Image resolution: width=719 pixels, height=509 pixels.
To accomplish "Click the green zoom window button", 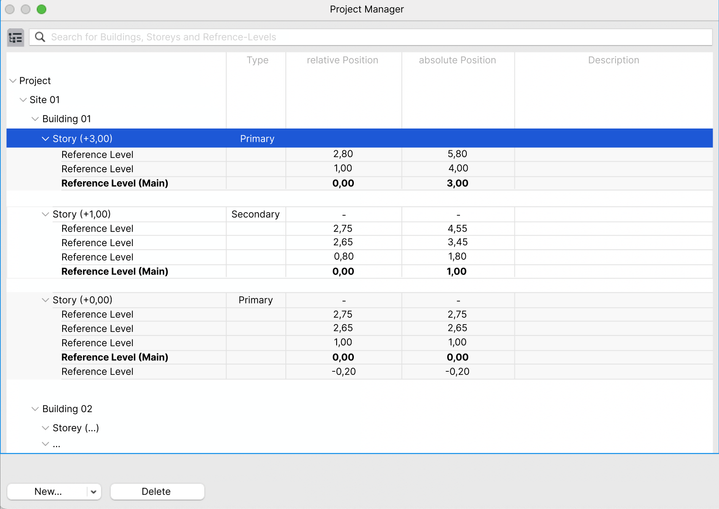I will click(x=41, y=9).
